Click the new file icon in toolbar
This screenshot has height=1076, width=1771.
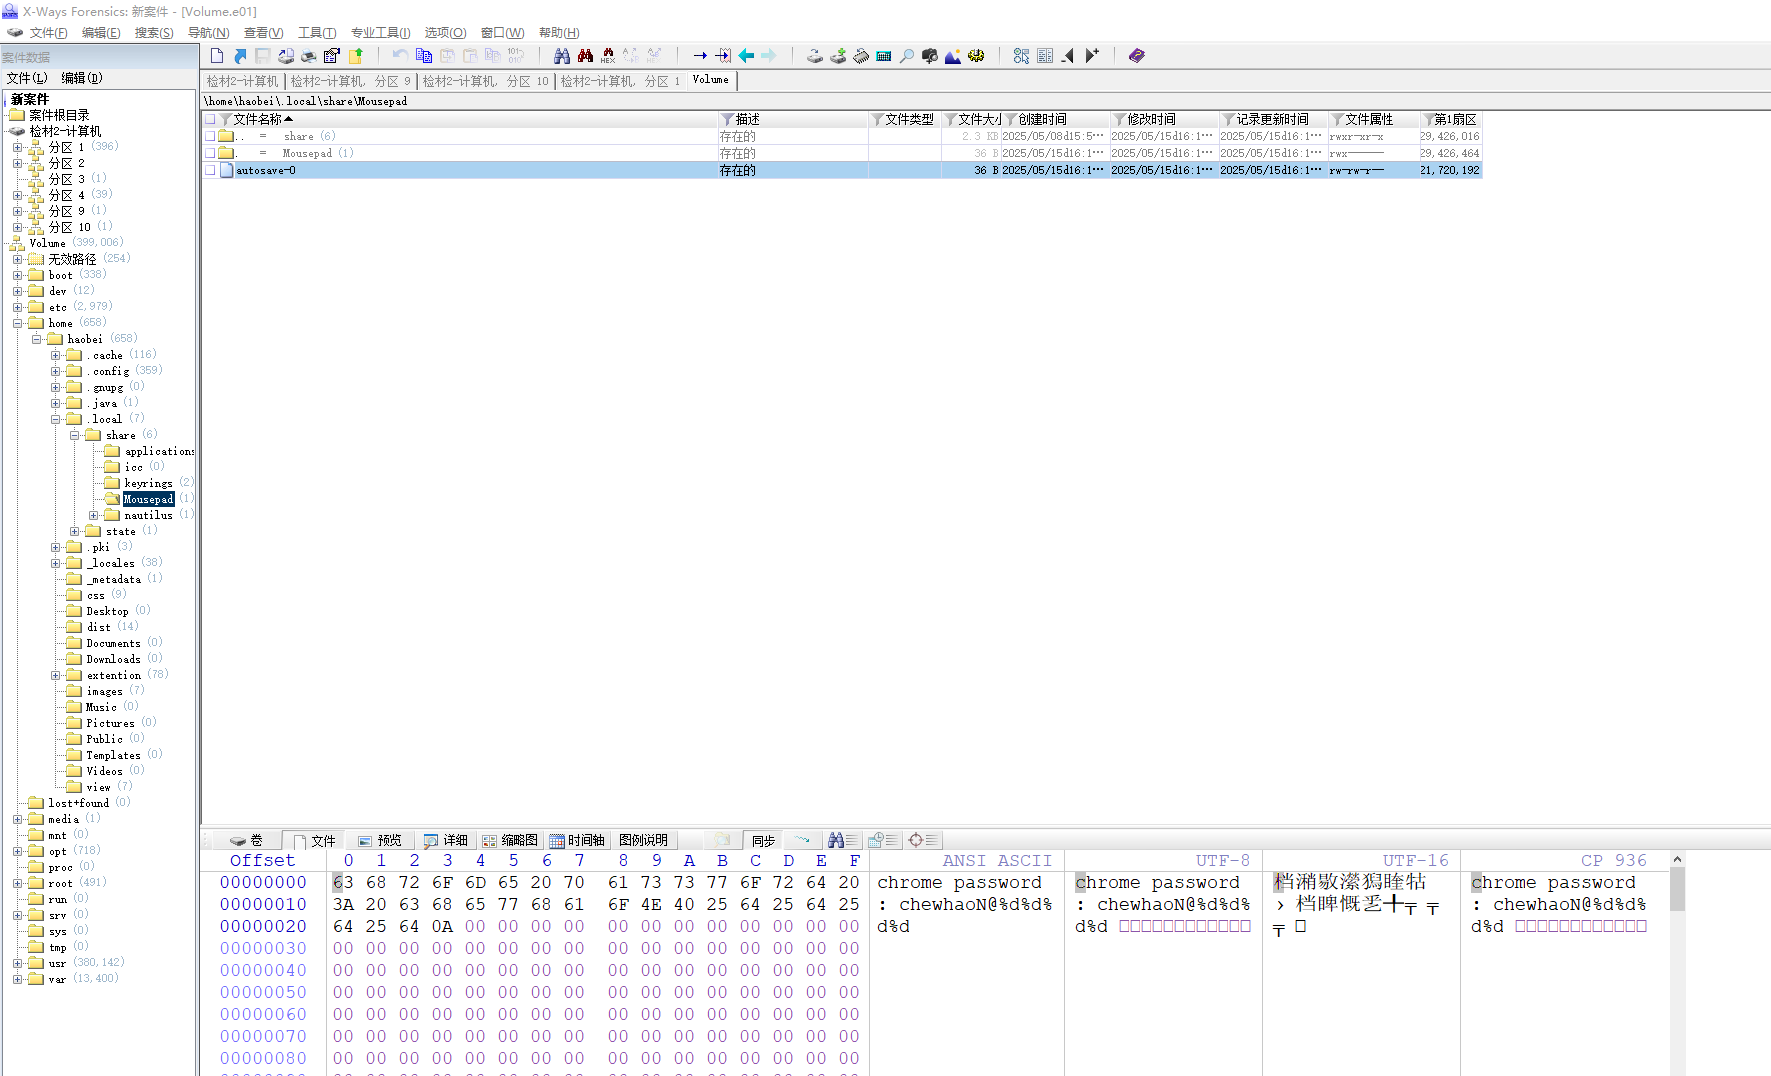pyautogui.click(x=217, y=56)
